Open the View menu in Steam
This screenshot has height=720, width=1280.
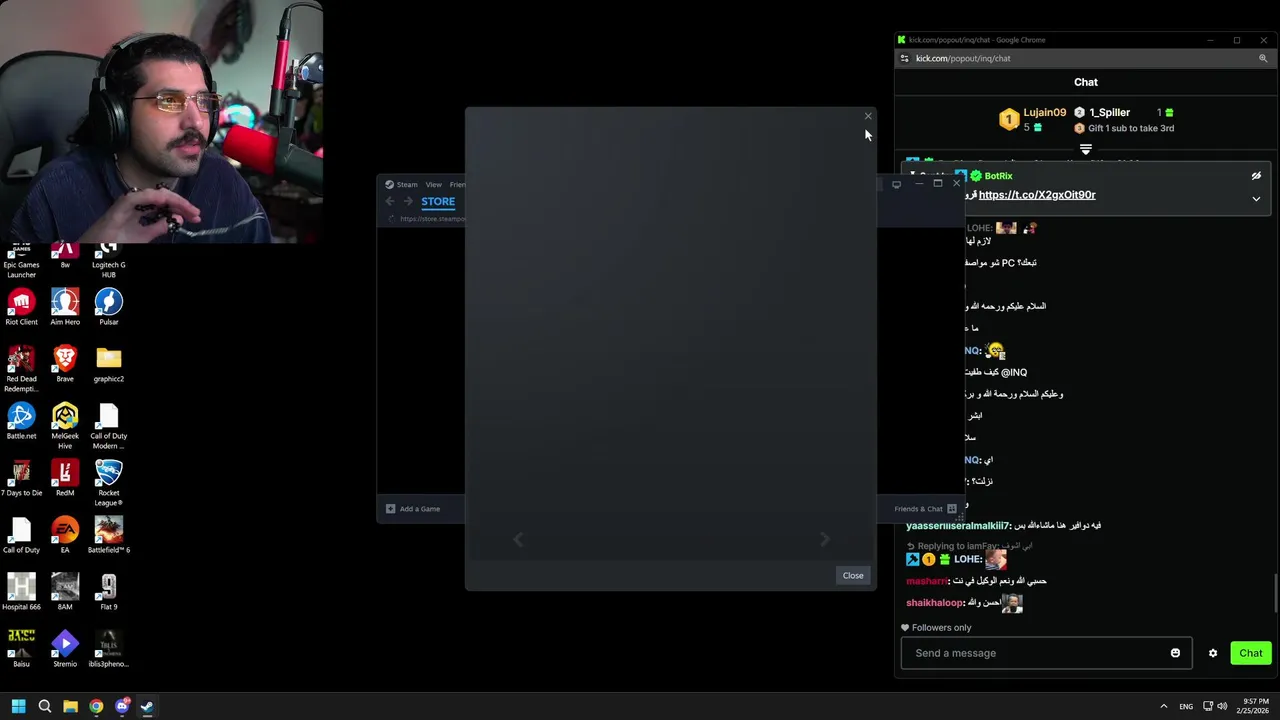pyautogui.click(x=433, y=184)
